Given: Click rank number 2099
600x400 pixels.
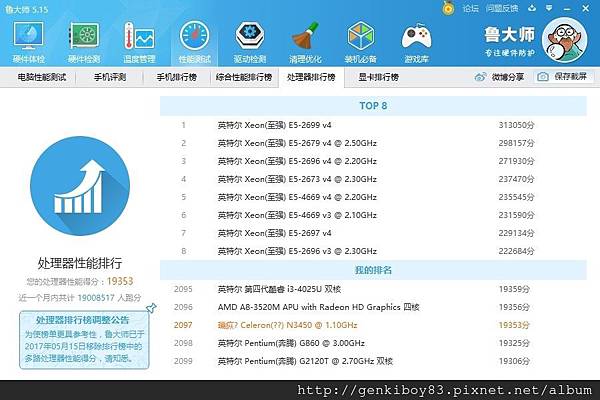Looking at the screenshot, I should (x=183, y=361).
